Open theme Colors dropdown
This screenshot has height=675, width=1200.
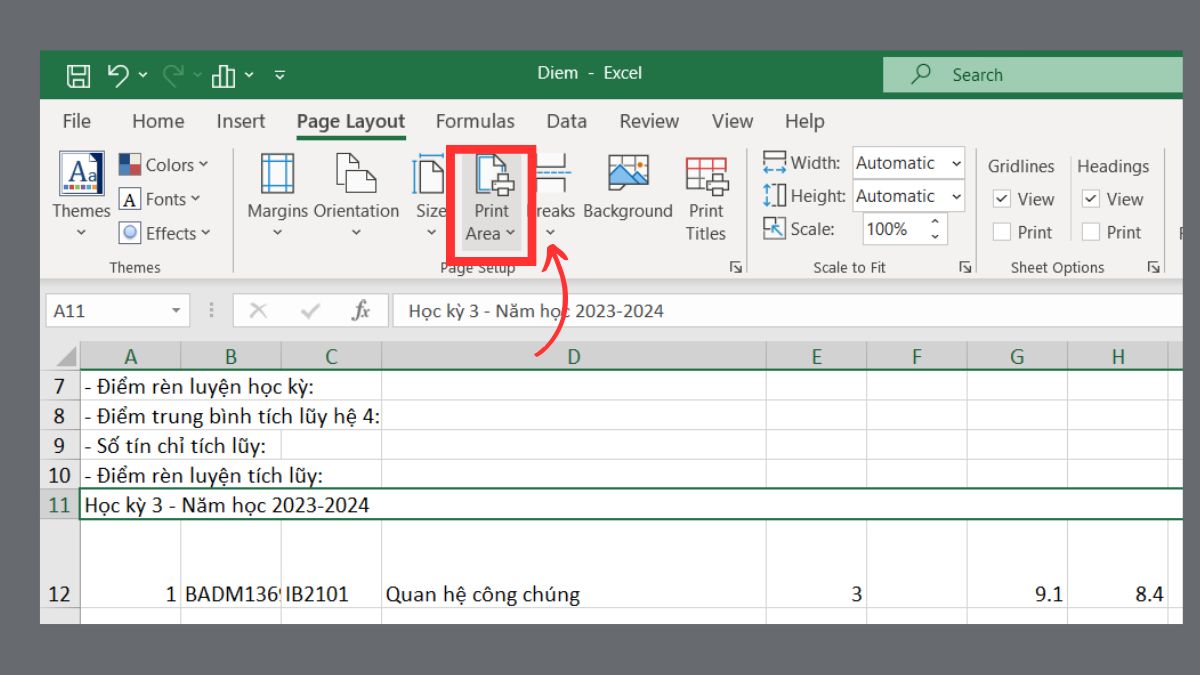click(164, 165)
